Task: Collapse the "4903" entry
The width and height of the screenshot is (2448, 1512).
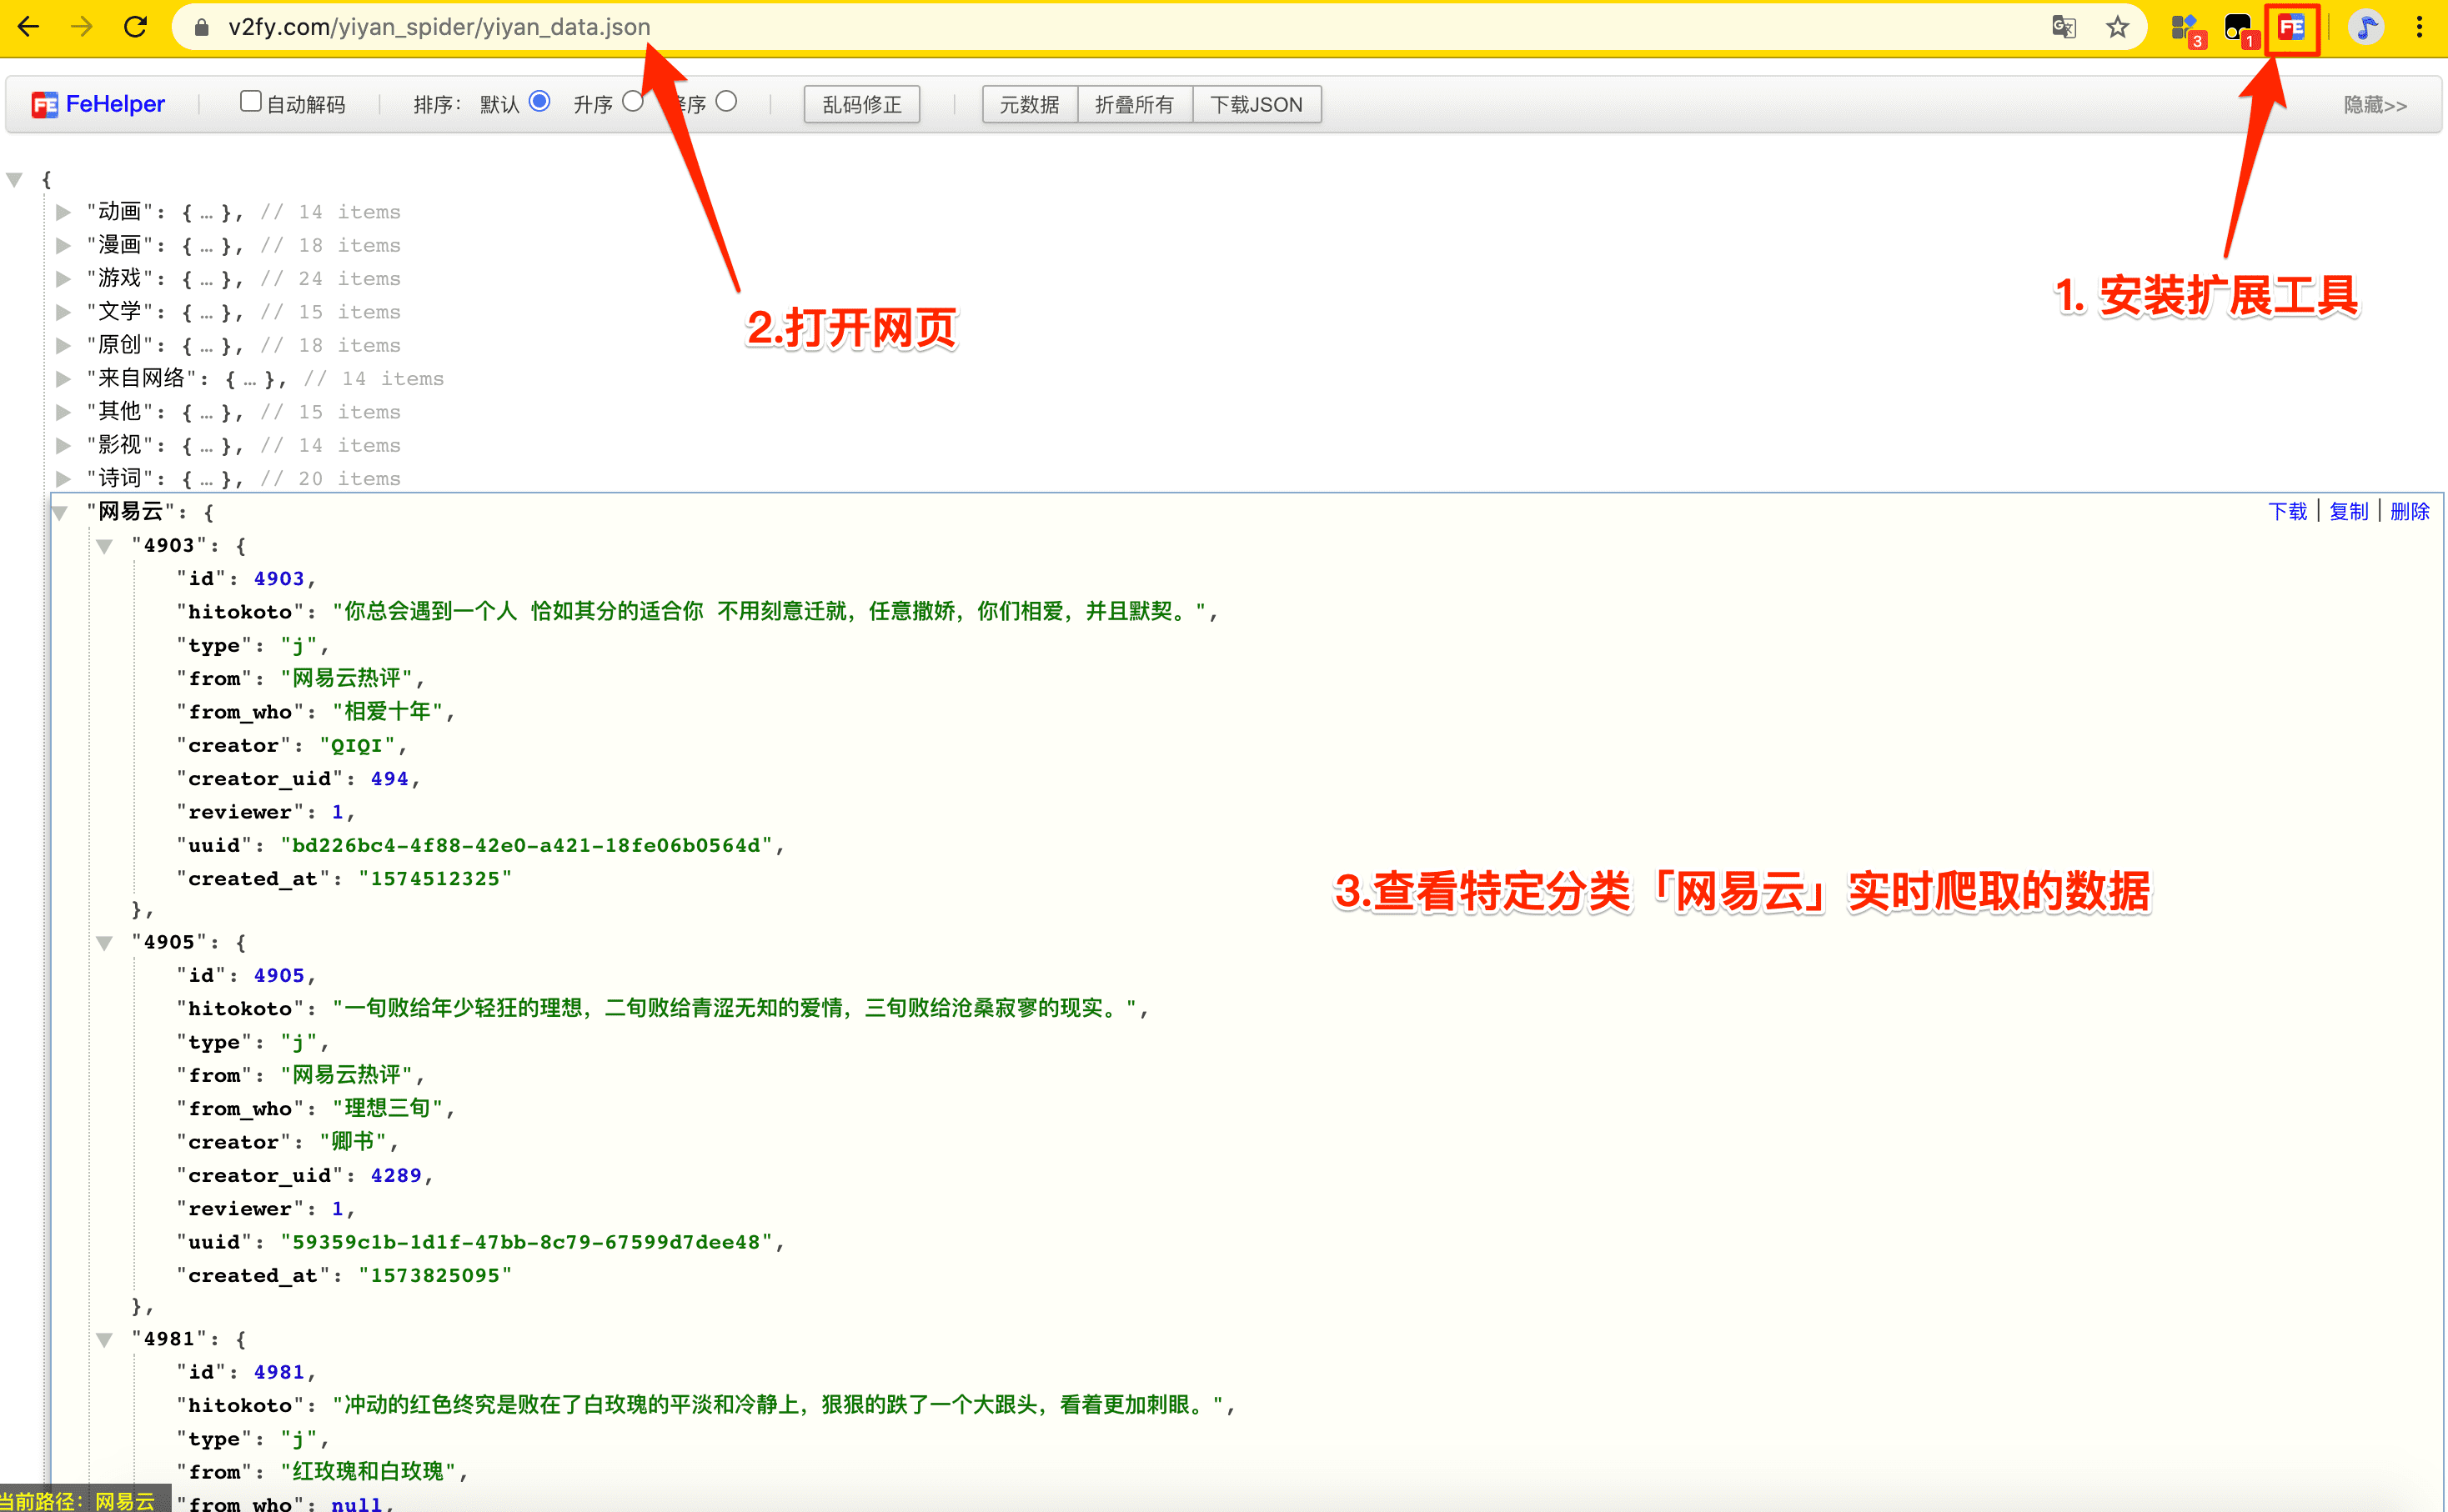Action: [104, 546]
